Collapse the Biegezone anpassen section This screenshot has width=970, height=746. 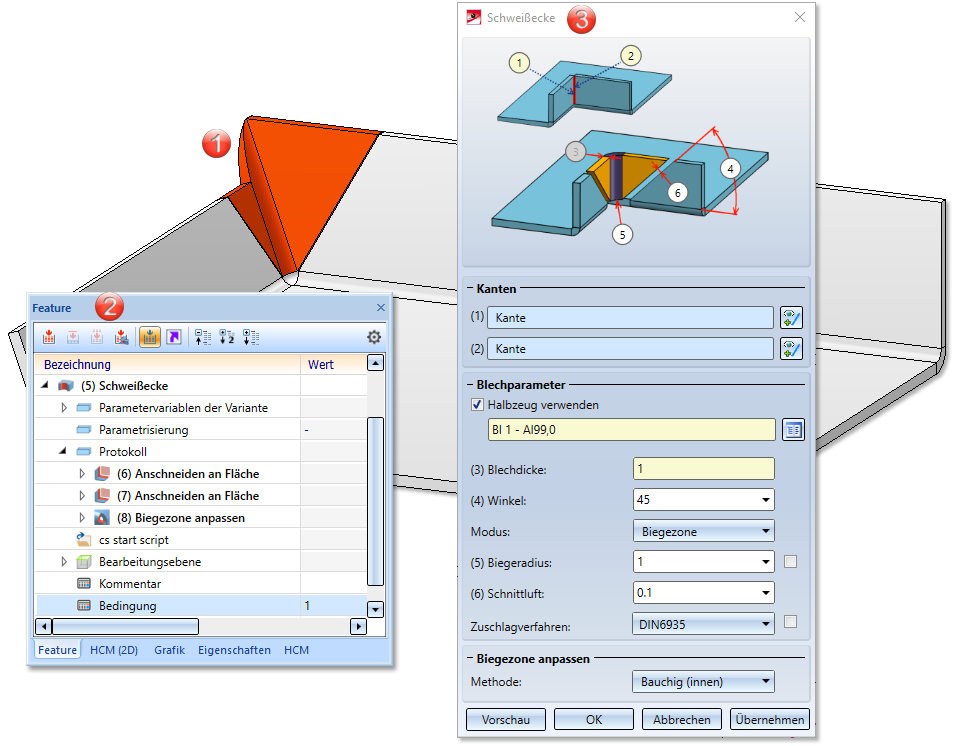[x=470, y=658]
